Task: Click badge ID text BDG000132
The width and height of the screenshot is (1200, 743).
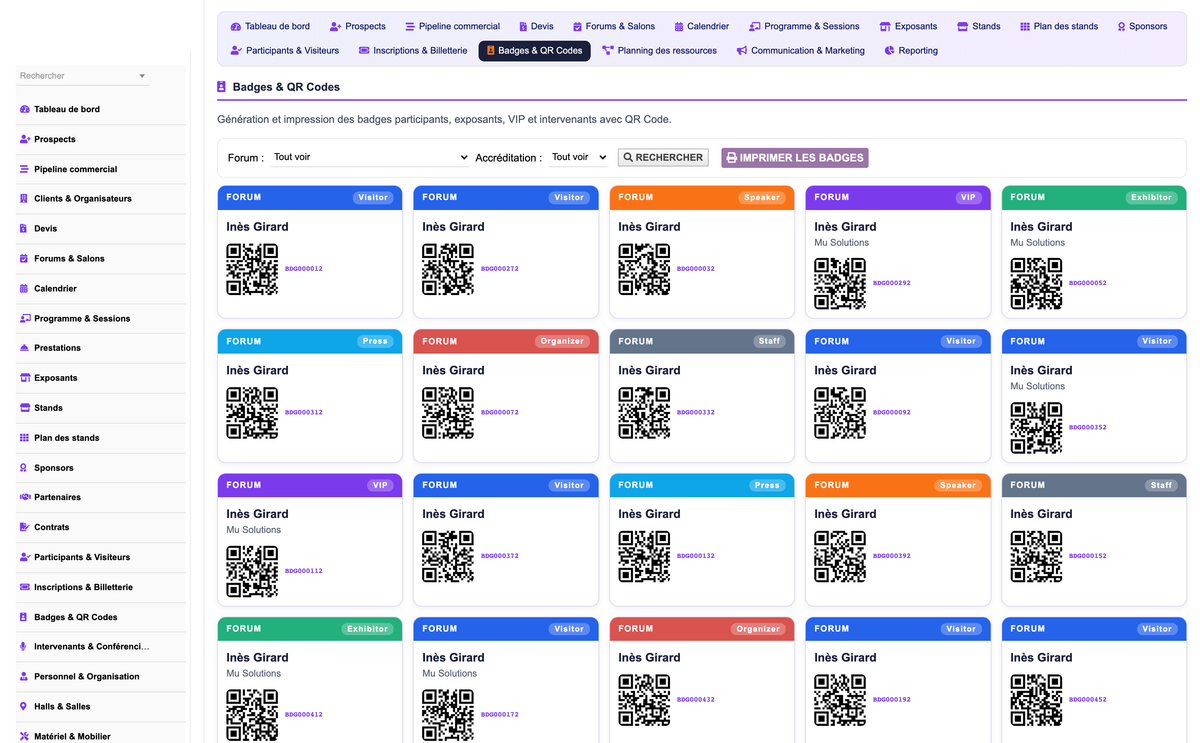Action: (x=696, y=556)
